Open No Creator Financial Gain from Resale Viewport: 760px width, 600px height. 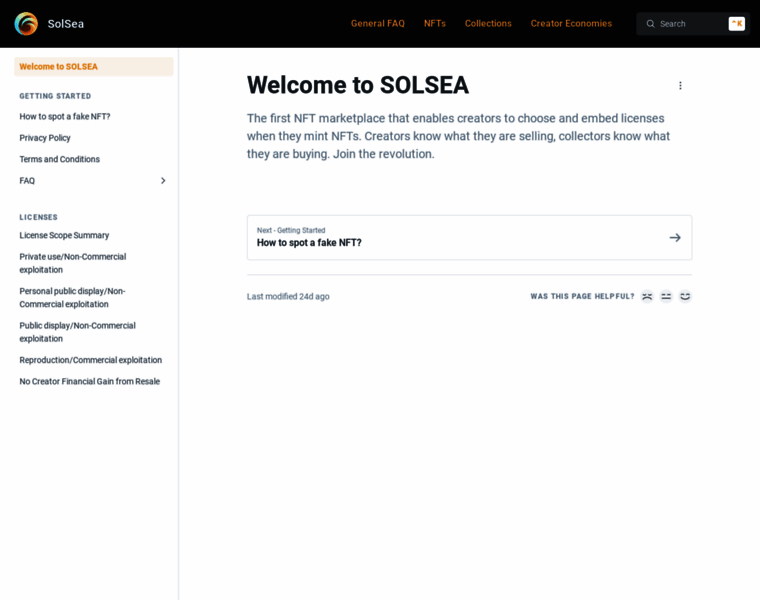pos(90,381)
